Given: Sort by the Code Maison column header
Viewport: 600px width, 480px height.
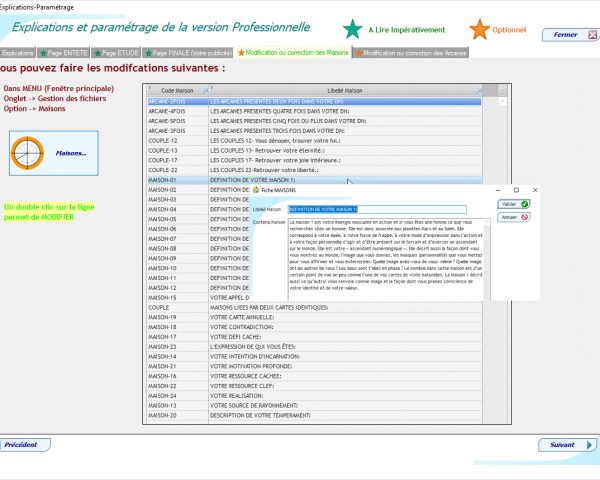Looking at the screenshot, I should (177, 91).
